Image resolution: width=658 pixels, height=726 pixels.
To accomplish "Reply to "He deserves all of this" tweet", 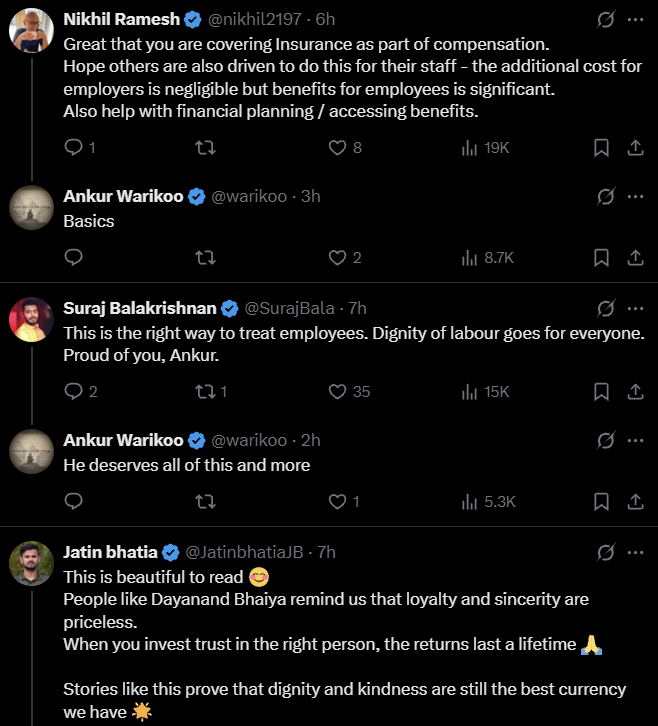I will (x=73, y=502).
